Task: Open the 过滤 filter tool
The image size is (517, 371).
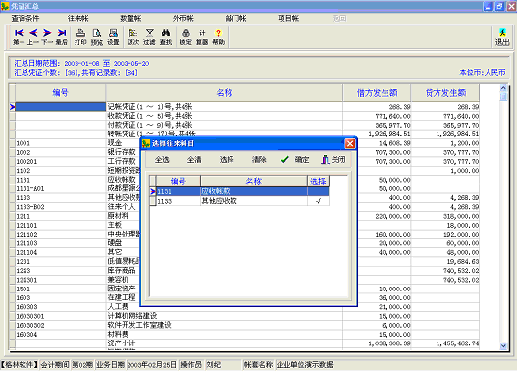Action: pos(149,37)
